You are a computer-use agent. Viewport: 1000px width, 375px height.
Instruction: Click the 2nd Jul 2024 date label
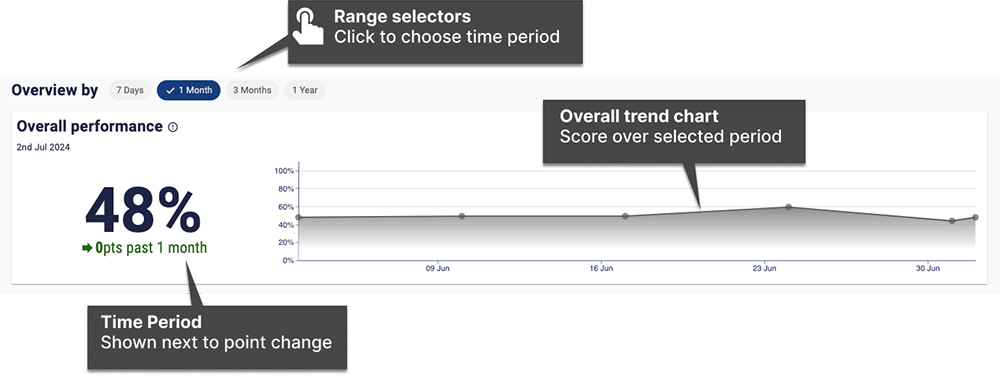pyautogui.click(x=43, y=147)
